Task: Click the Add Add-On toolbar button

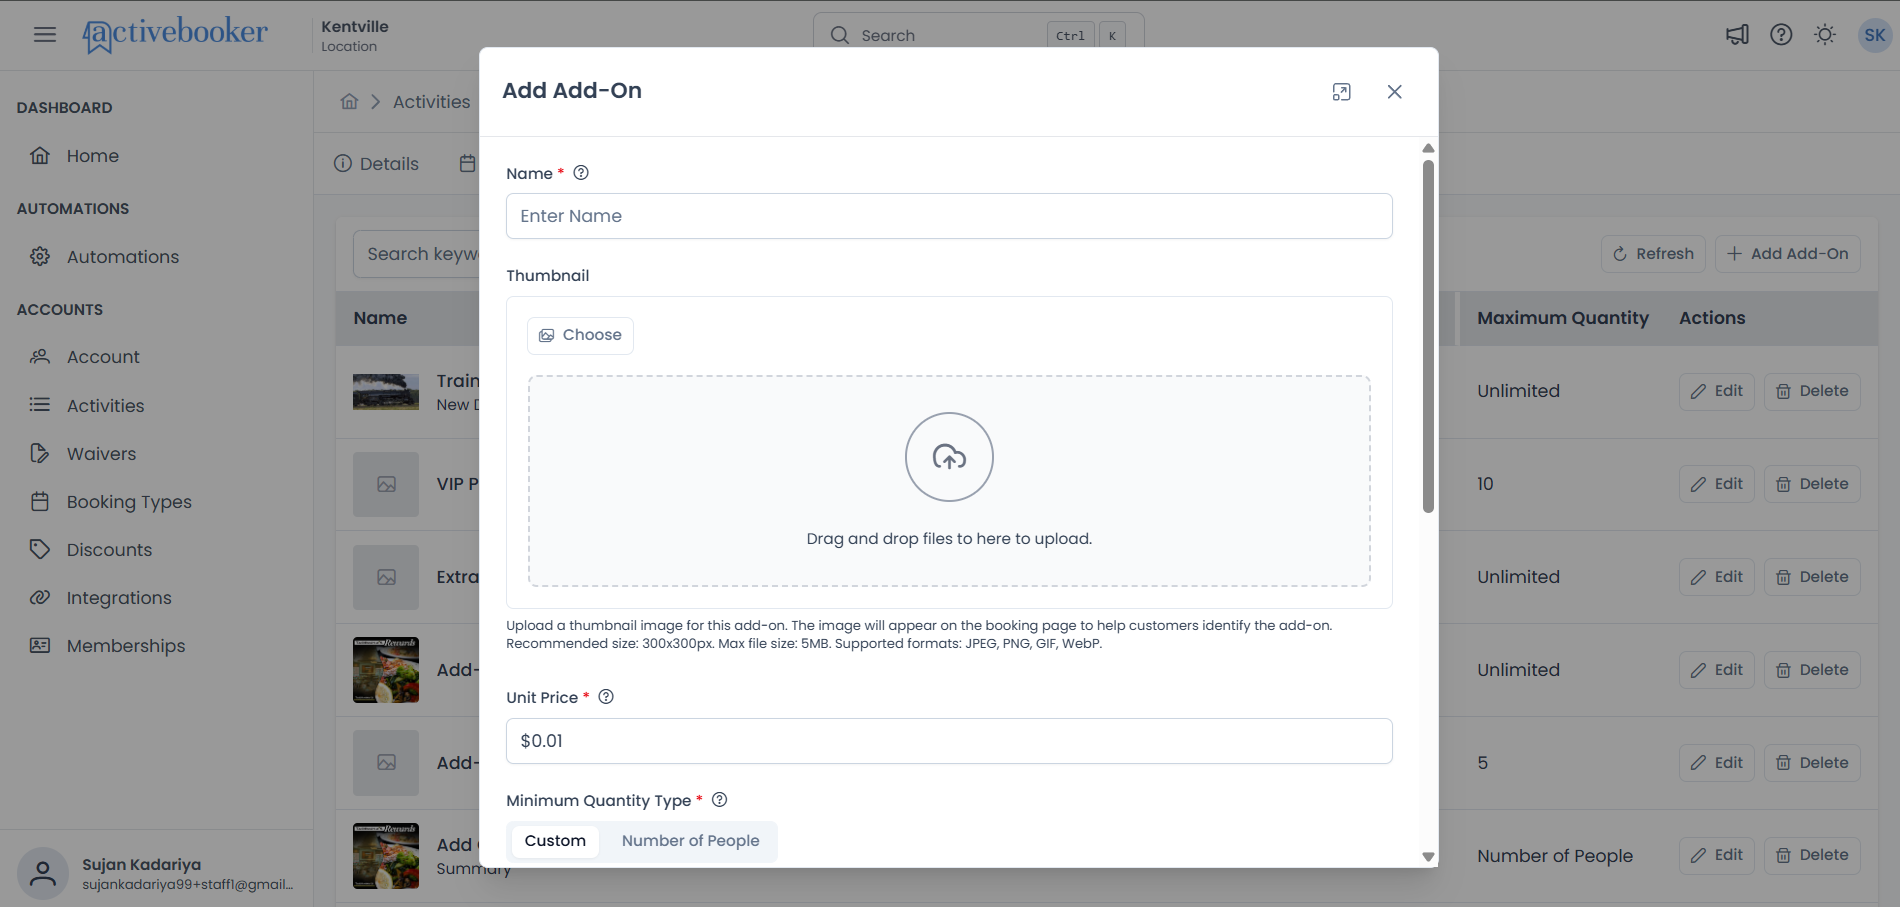Action: coord(1787,254)
